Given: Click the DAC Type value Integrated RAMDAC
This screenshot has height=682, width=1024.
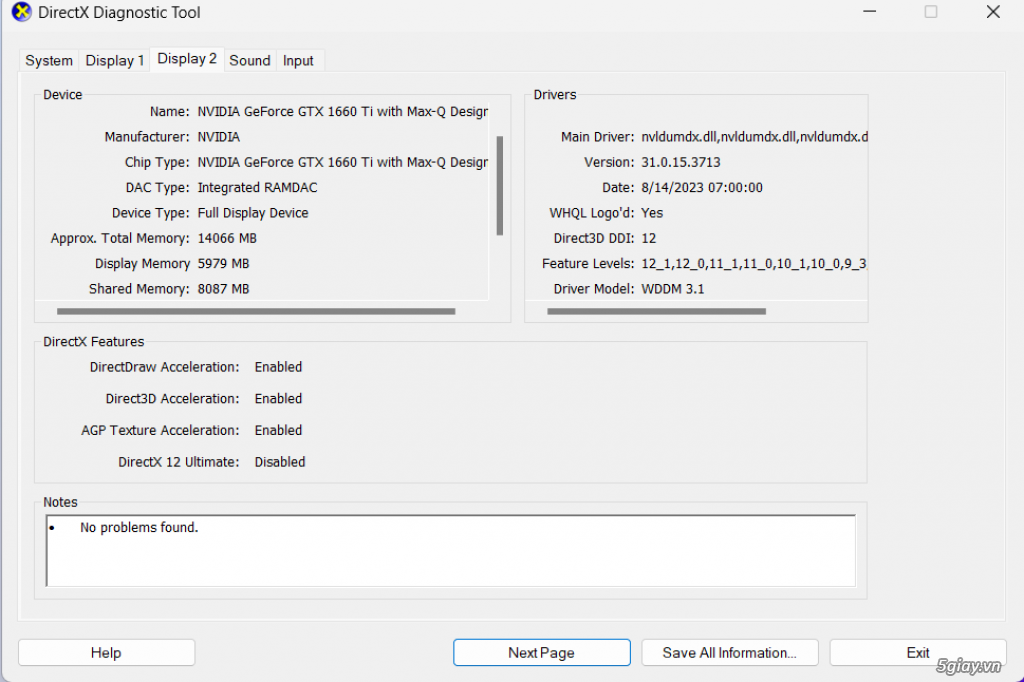Looking at the screenshot, I should tap(257, 187).
